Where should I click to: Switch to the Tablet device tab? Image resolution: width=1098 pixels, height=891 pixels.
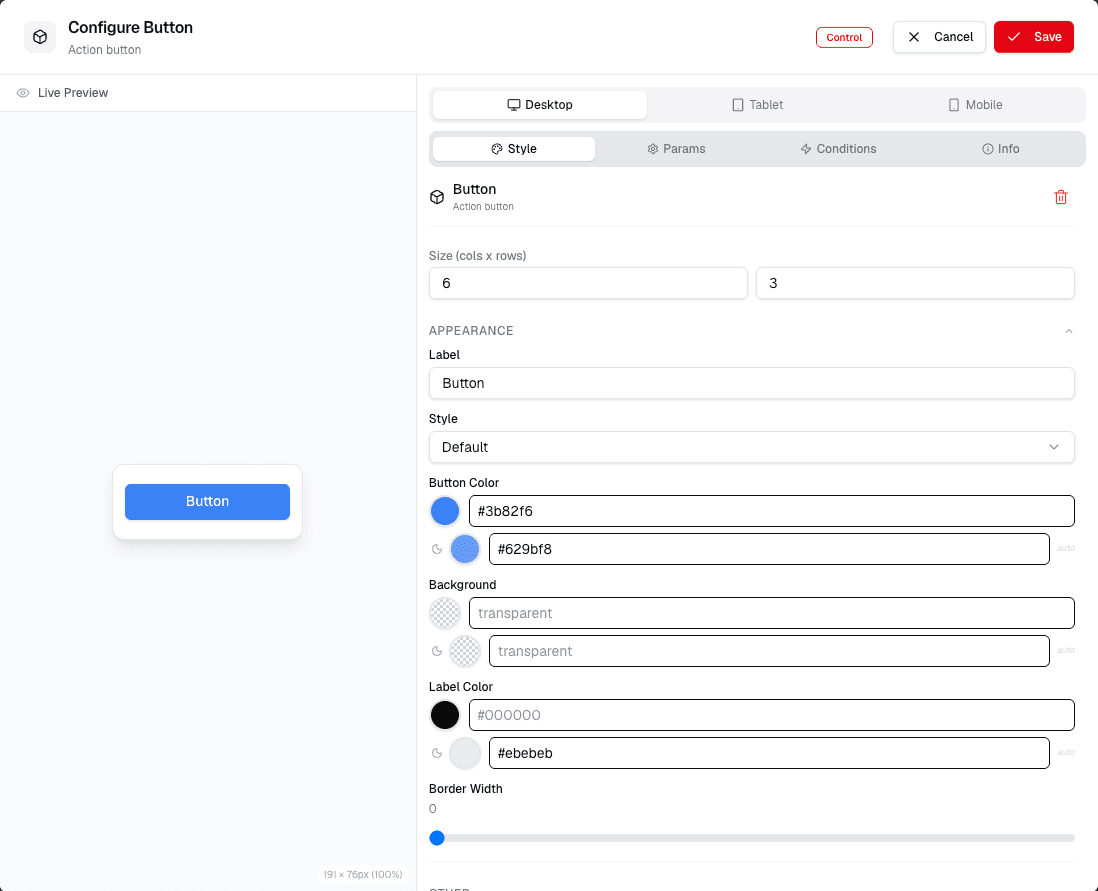757,105
